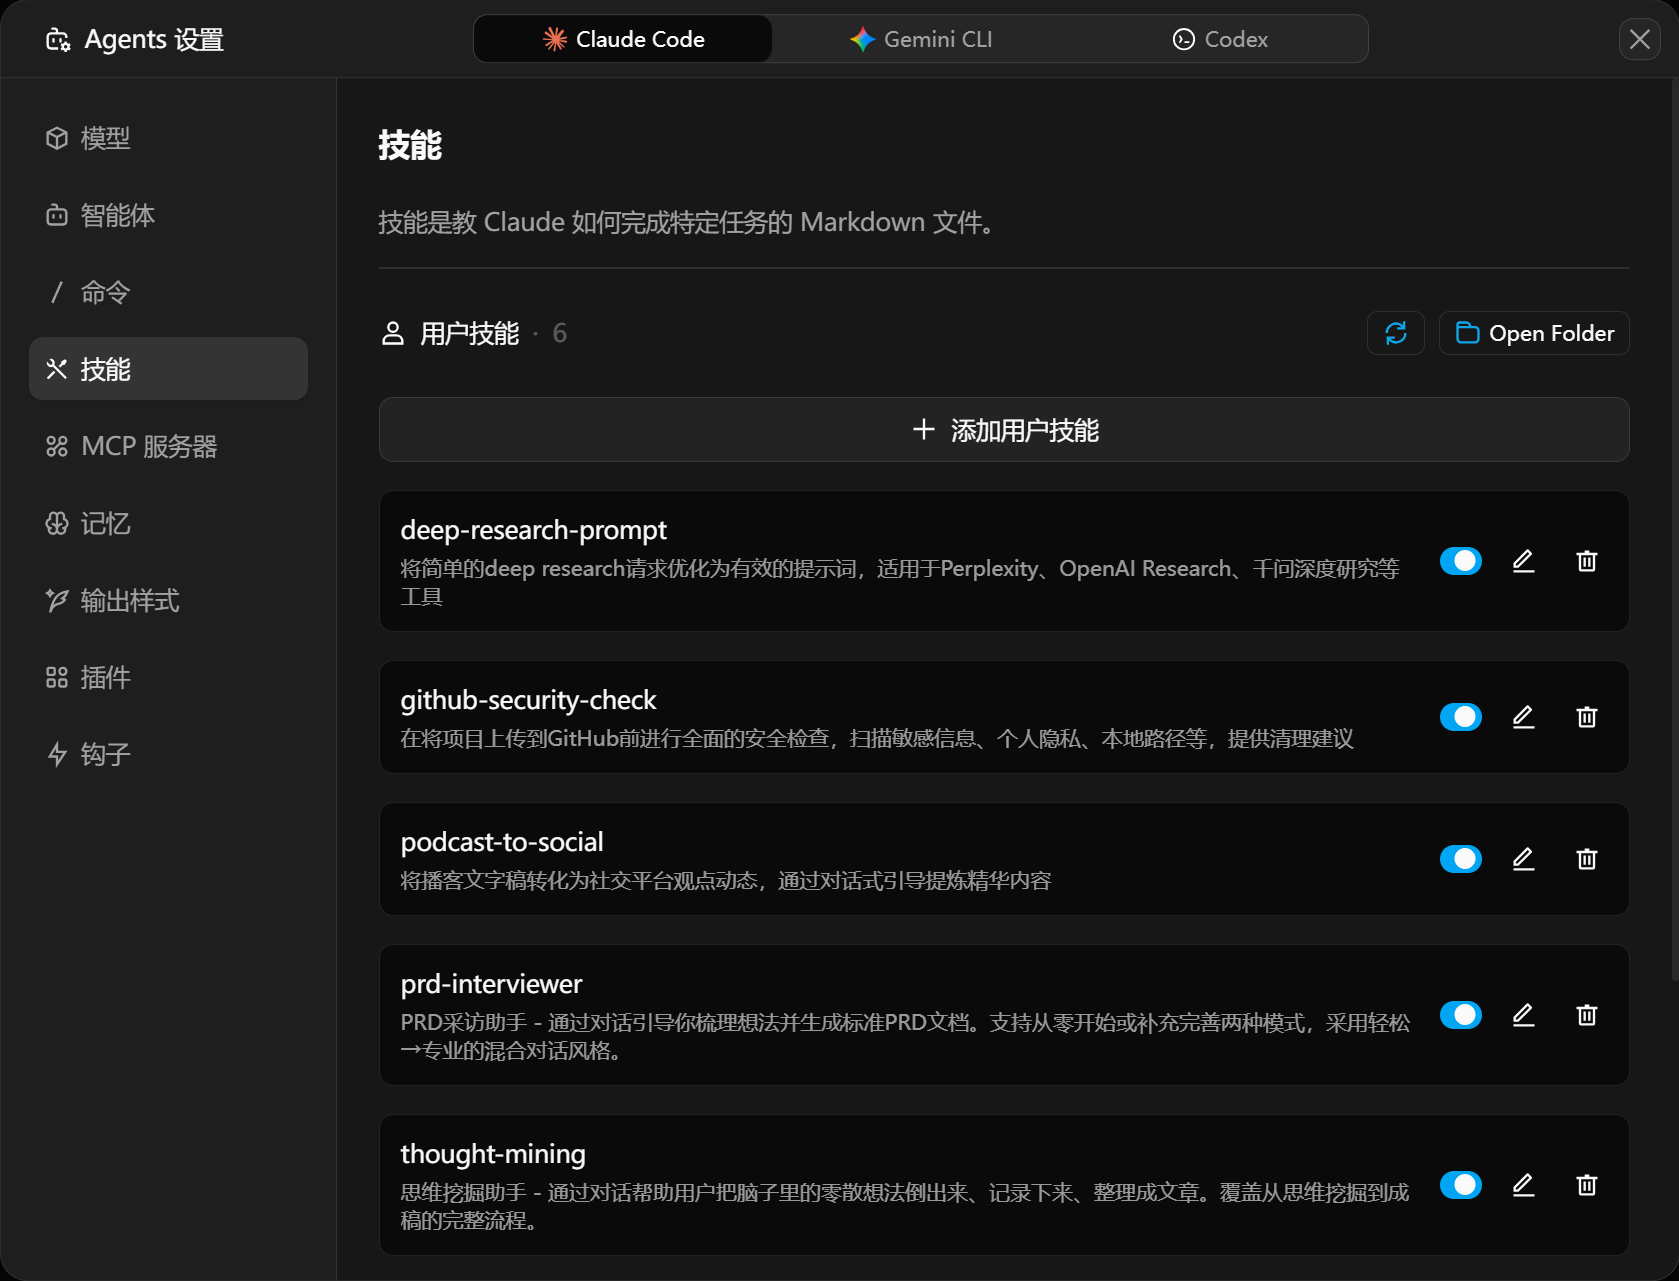This screenshot has height=1281, width=1679.
Task: Switch to the Gemini CLI tab
Action: (921, 39)
